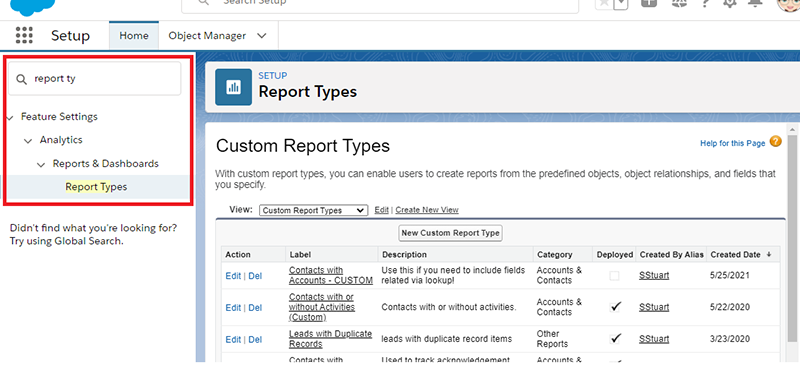The width and height of the screenshot is (800, 373).
Task: Click the Description column header
Action: pos(404,255)
